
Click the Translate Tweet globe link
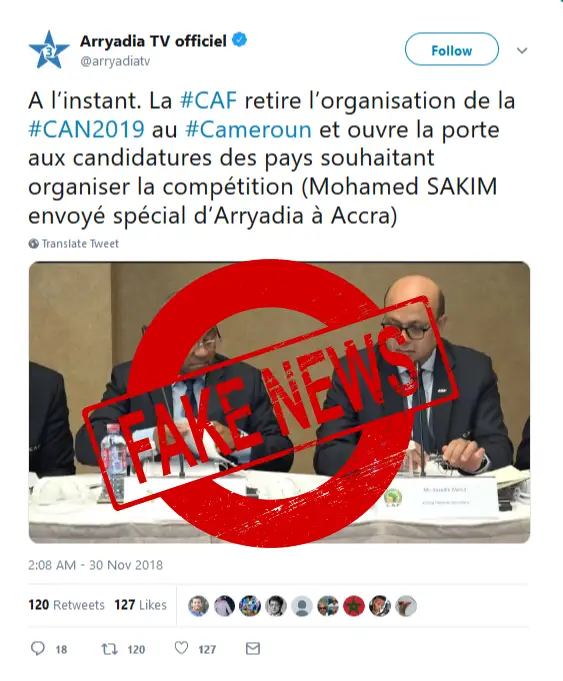(73, 244)
